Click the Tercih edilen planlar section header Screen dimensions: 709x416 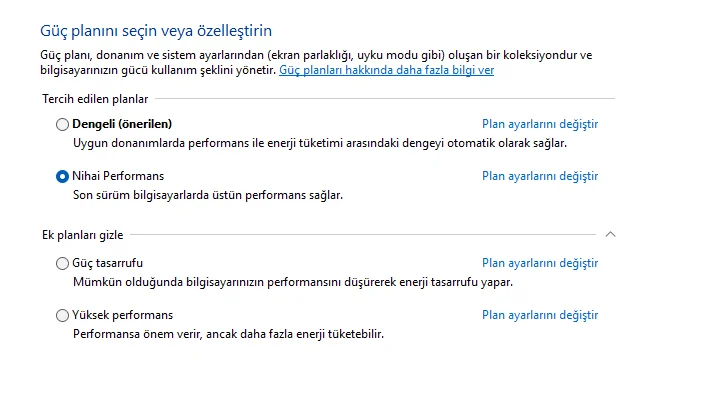point(95,99)
